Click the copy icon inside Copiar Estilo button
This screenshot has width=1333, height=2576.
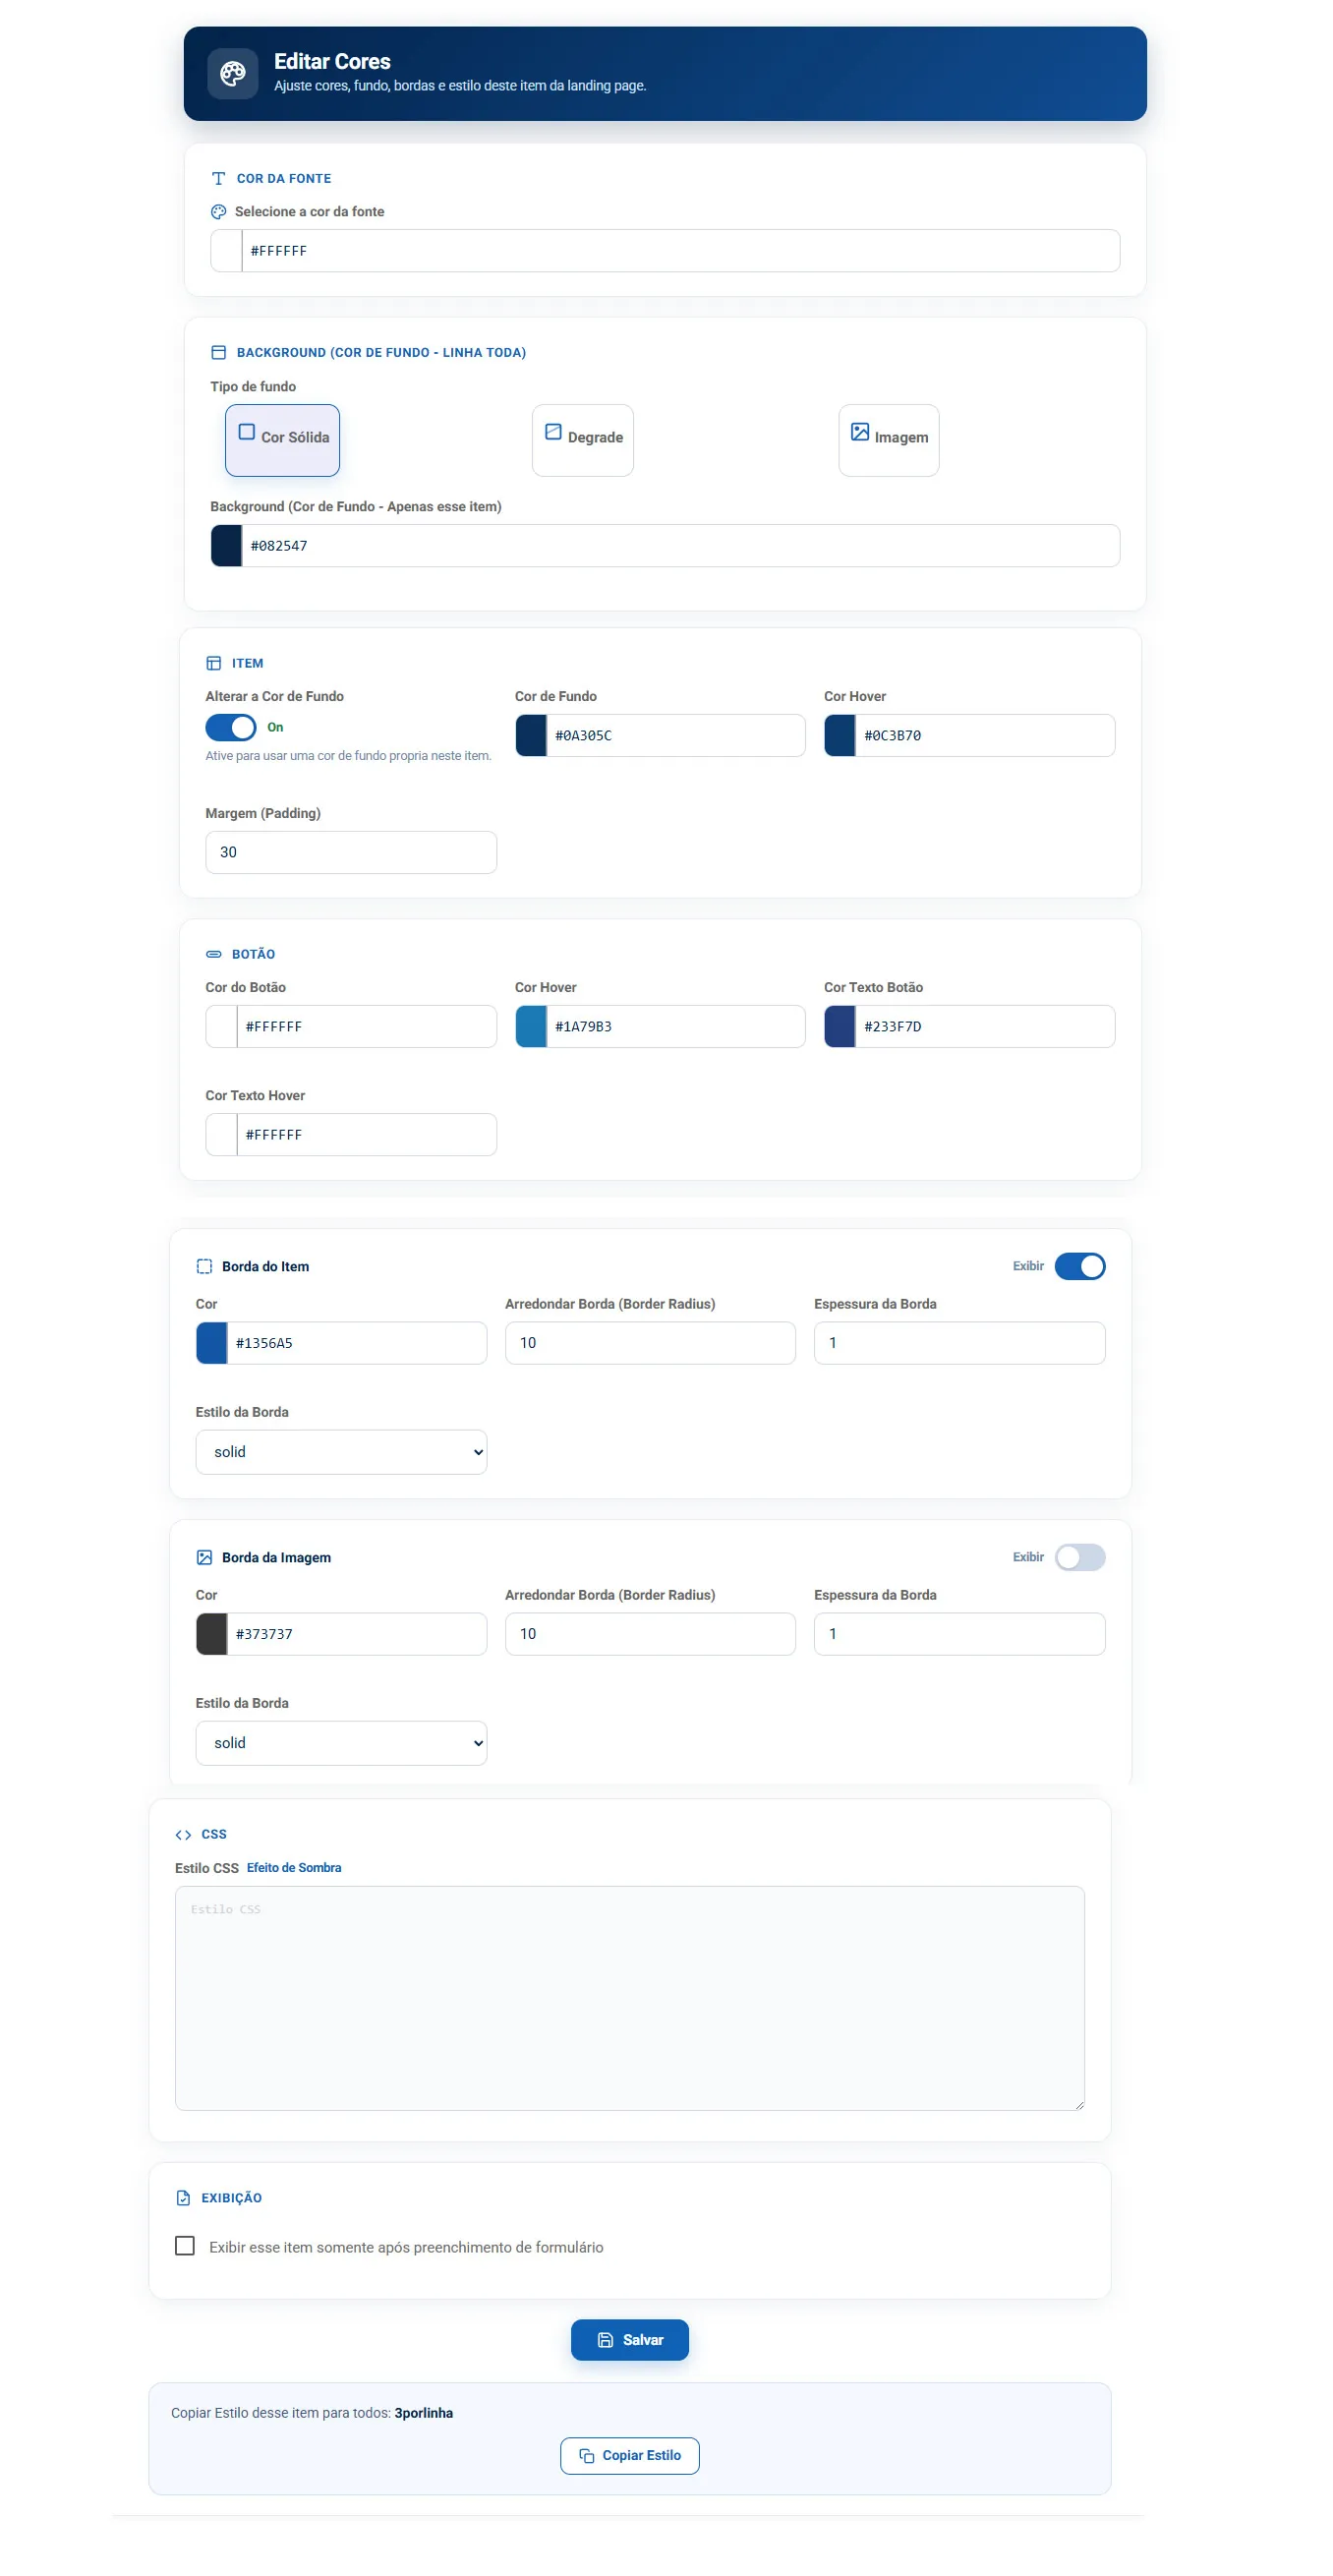click(x=587, y=2457)
